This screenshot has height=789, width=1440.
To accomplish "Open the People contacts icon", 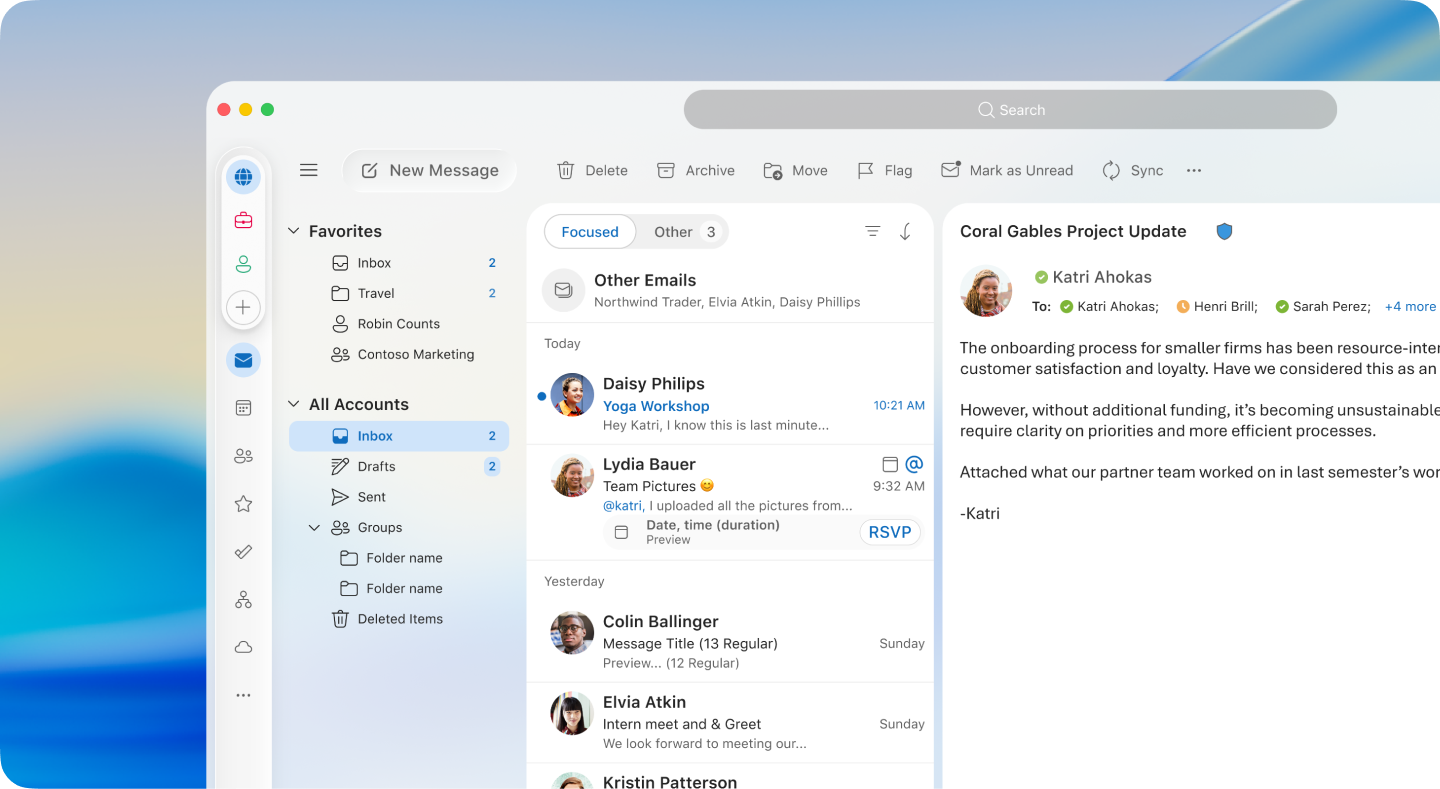I will [243, 456].
